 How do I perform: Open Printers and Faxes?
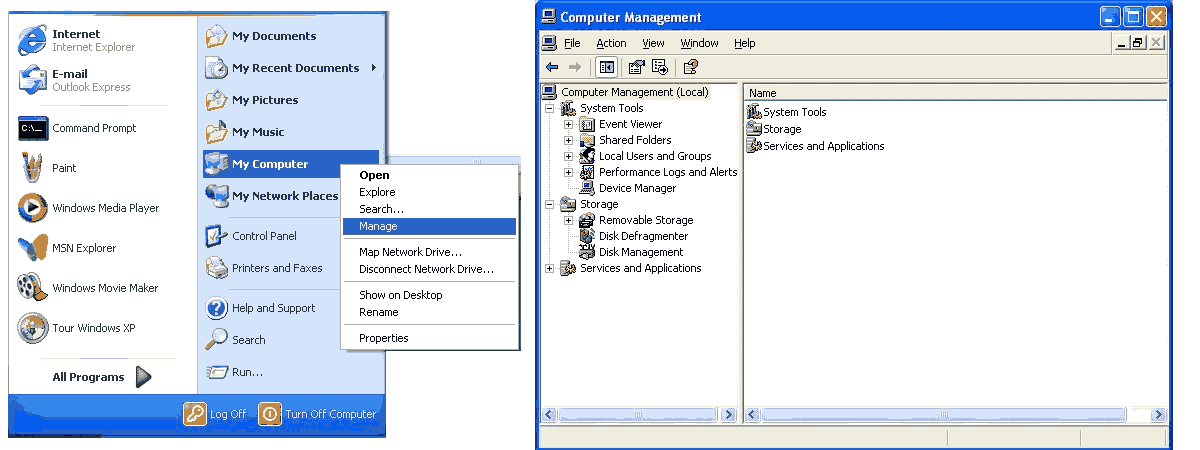(x=264, y=268)
